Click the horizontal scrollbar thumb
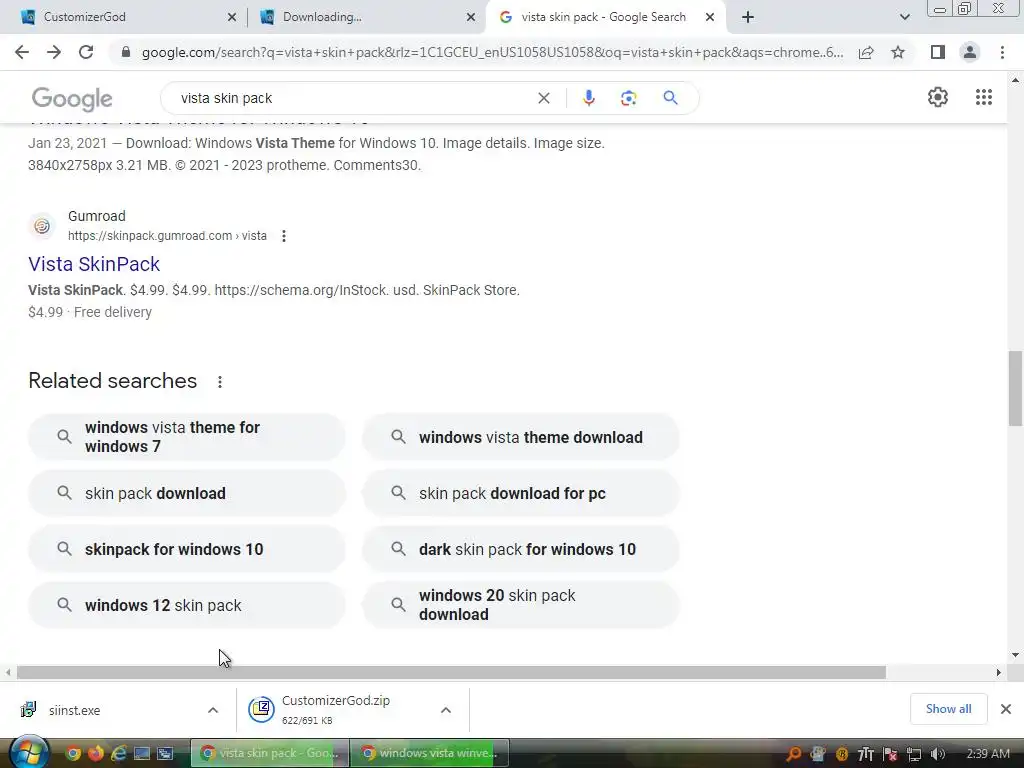The image size is (1024, 768). [x=451, y=672]
